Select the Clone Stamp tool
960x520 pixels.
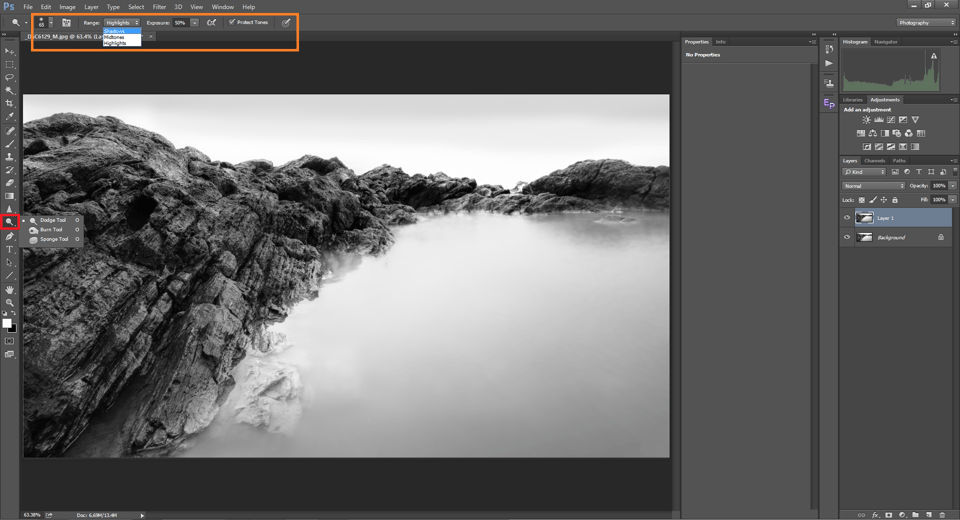(9, 157)
